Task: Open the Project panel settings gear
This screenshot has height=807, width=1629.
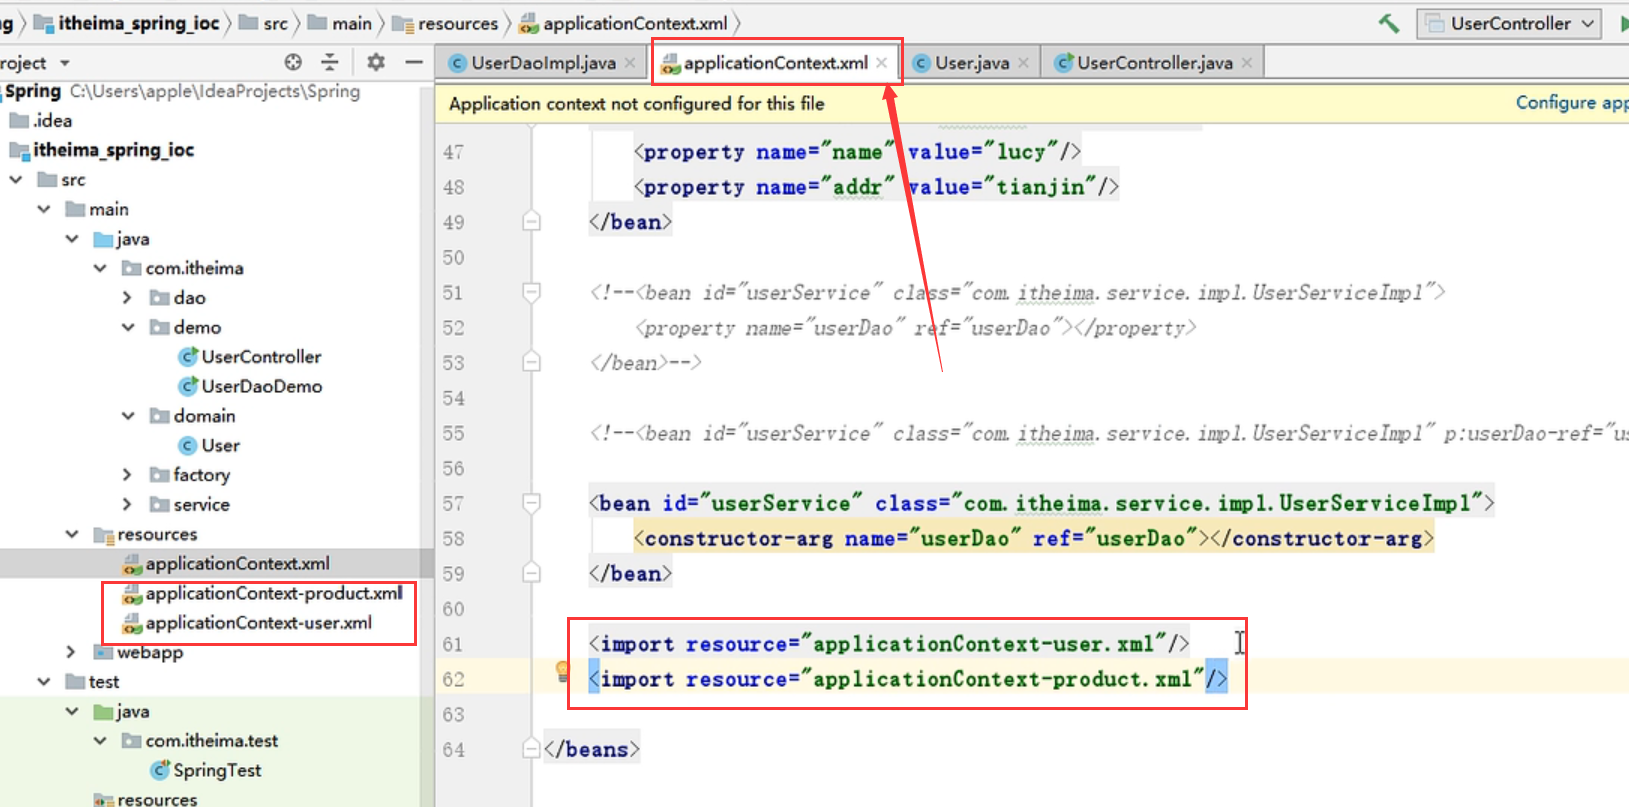Action: click(376, 62)
